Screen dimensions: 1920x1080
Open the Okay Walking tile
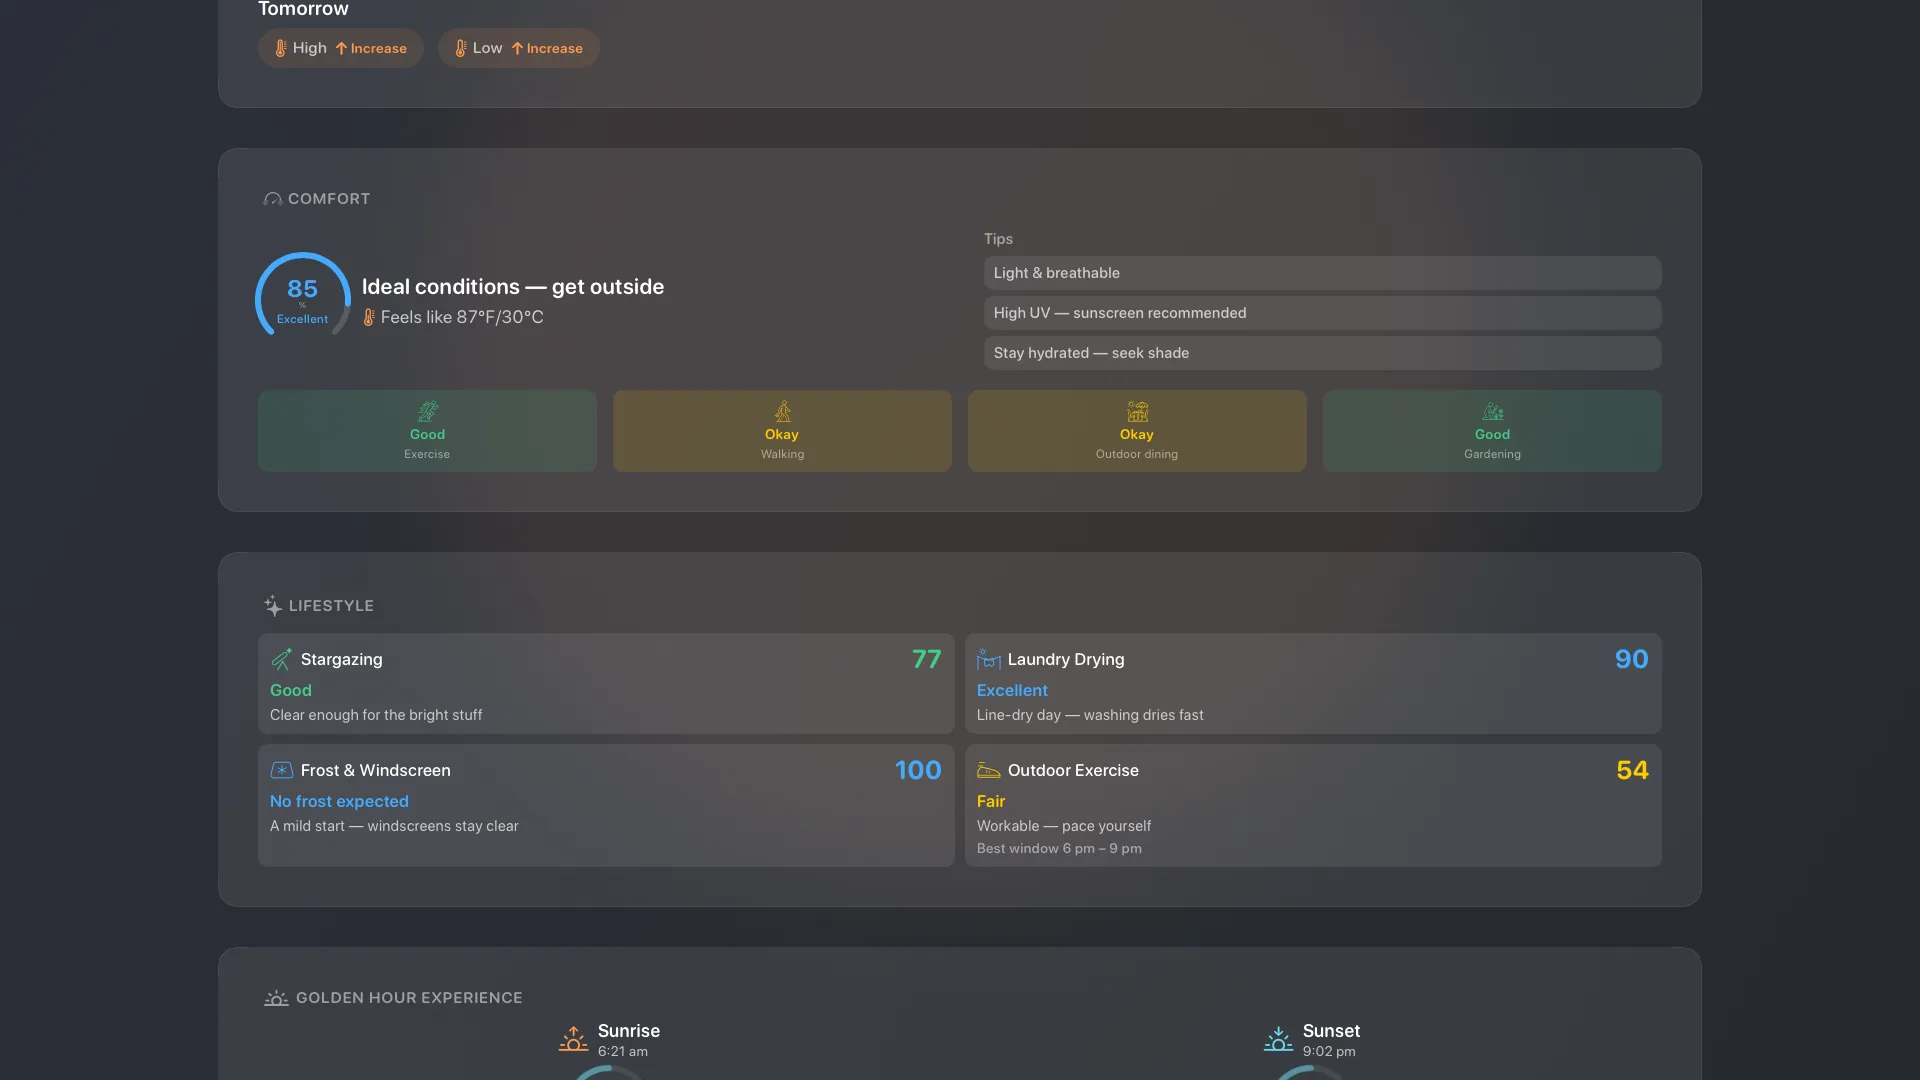[x=782, y=431]
